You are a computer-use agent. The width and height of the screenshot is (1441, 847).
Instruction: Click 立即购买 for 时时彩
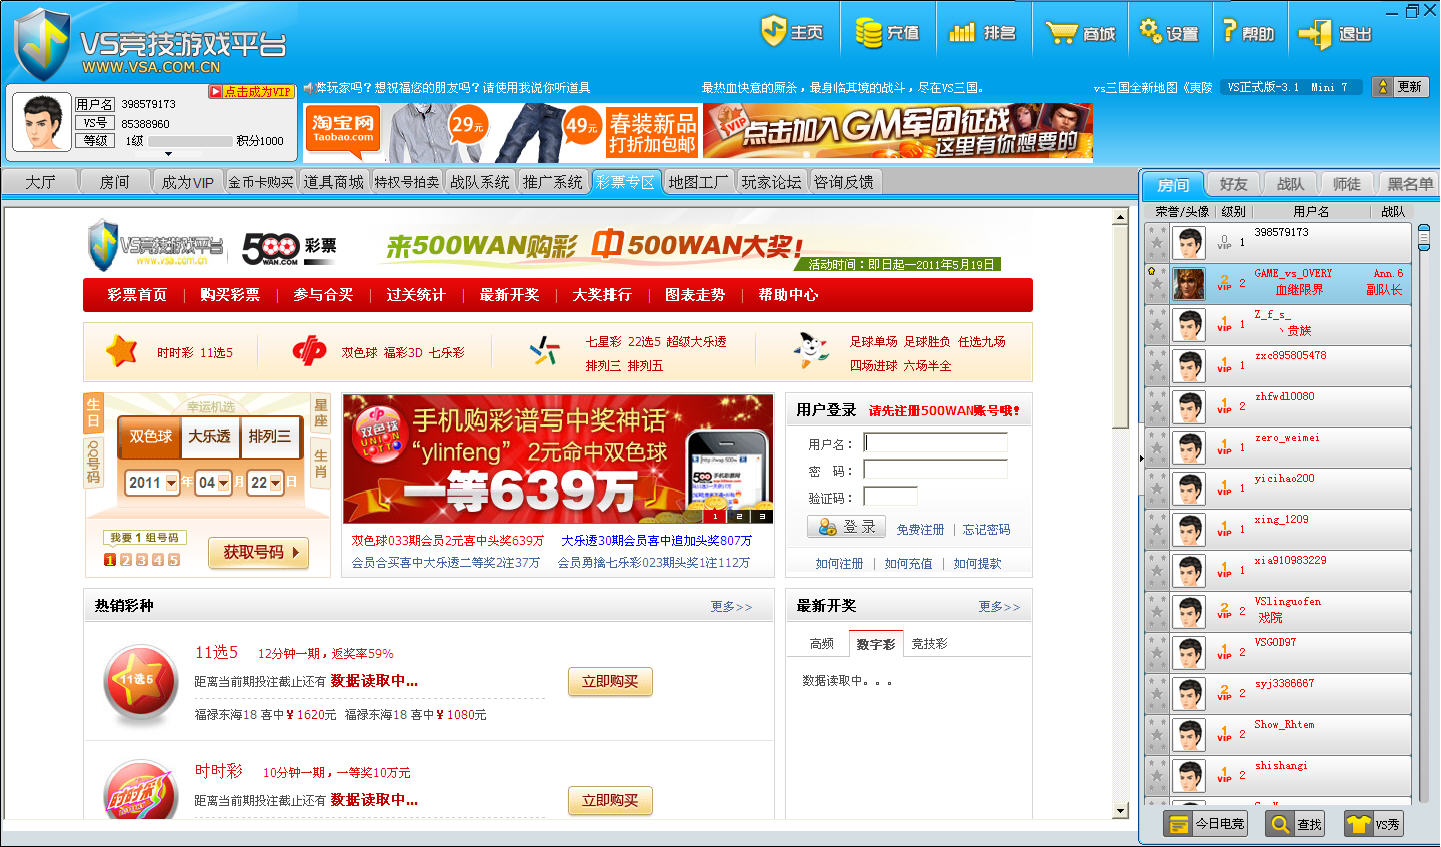[x=610, y=801]
